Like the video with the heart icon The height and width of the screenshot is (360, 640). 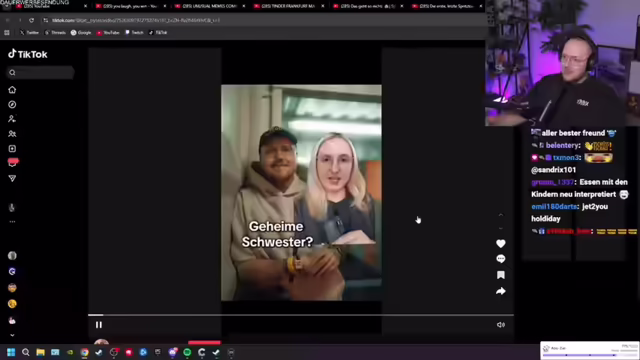click(500, 244)
